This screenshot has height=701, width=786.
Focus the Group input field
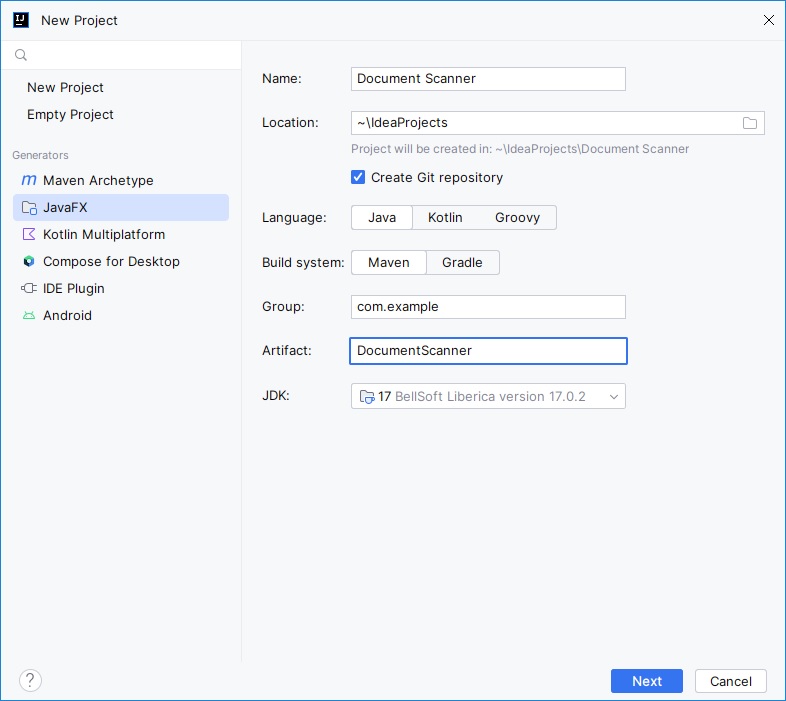point(488,307)
